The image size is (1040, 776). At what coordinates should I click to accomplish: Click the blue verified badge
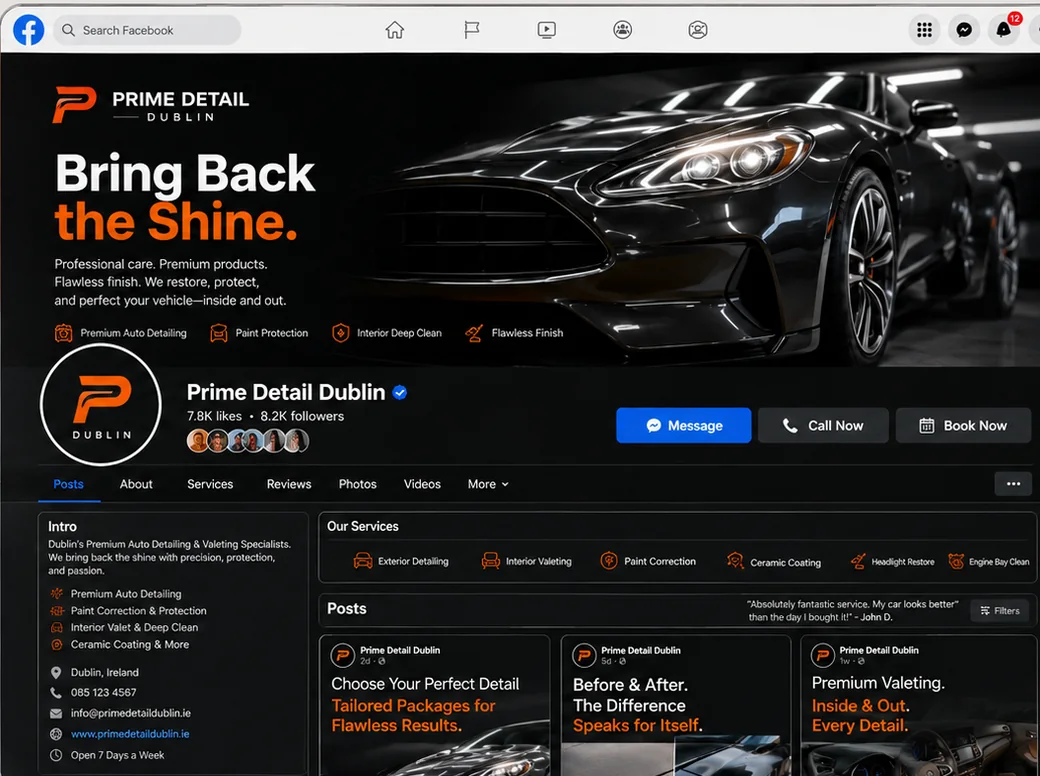pyautogui.click(x=400, y=393)
